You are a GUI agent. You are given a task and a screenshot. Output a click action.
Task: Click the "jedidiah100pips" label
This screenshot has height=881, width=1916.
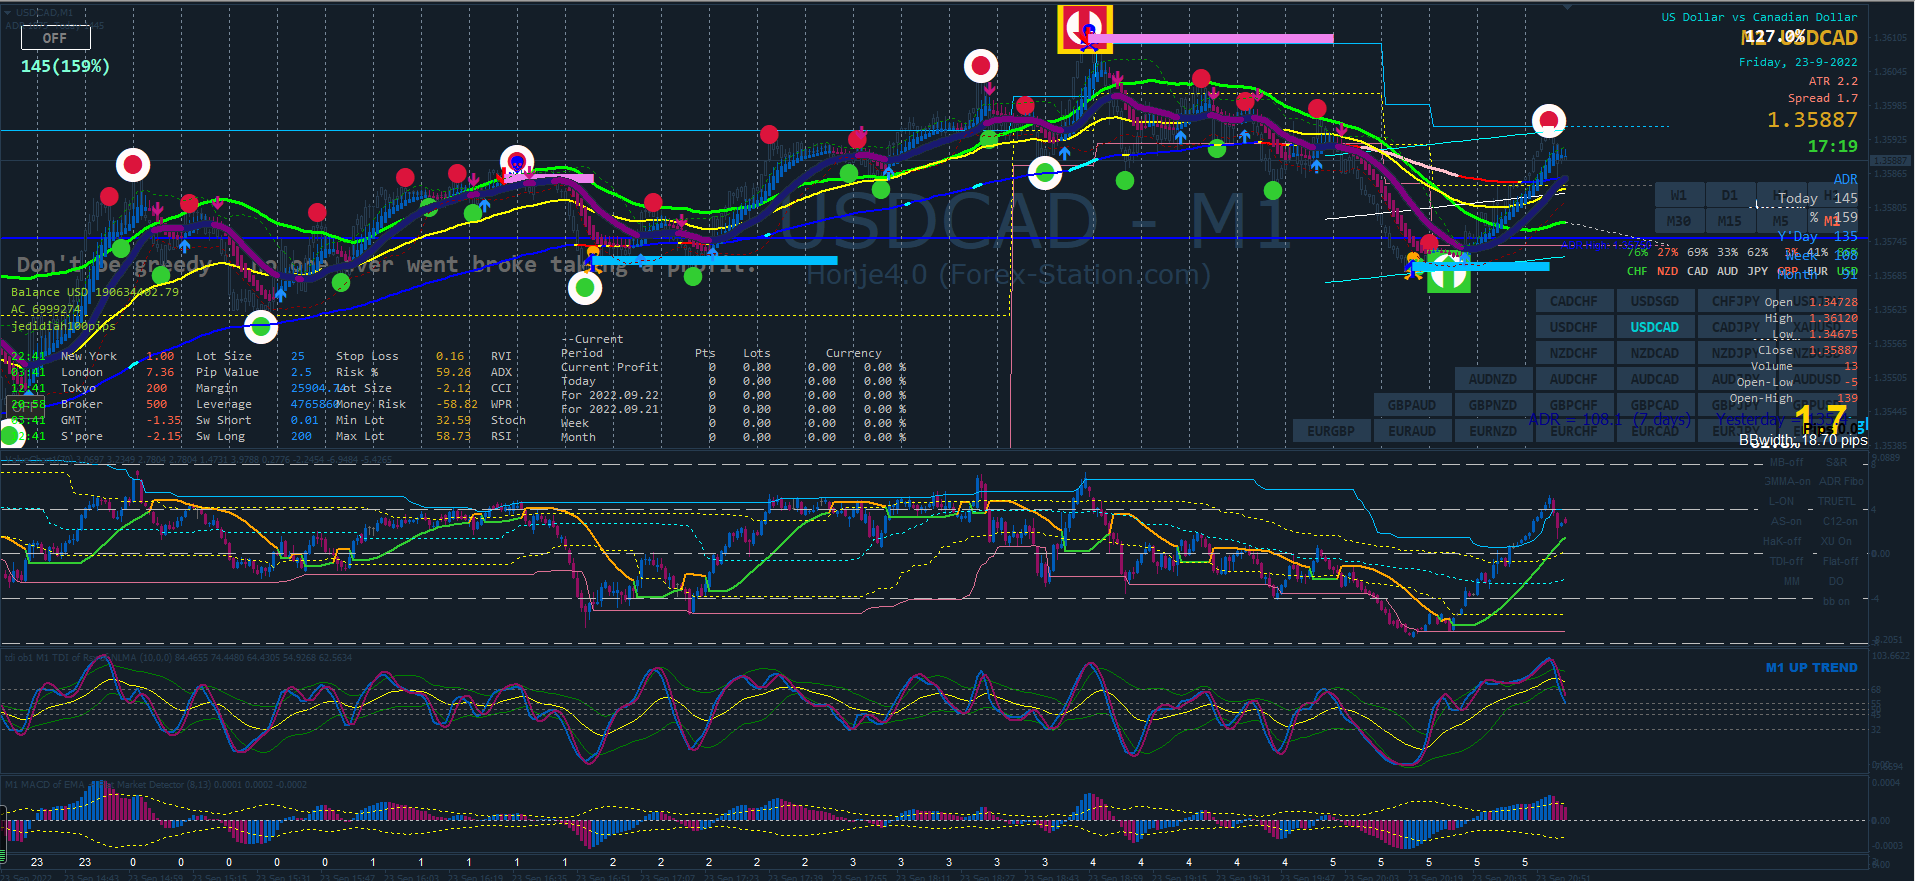coord(63,326)
